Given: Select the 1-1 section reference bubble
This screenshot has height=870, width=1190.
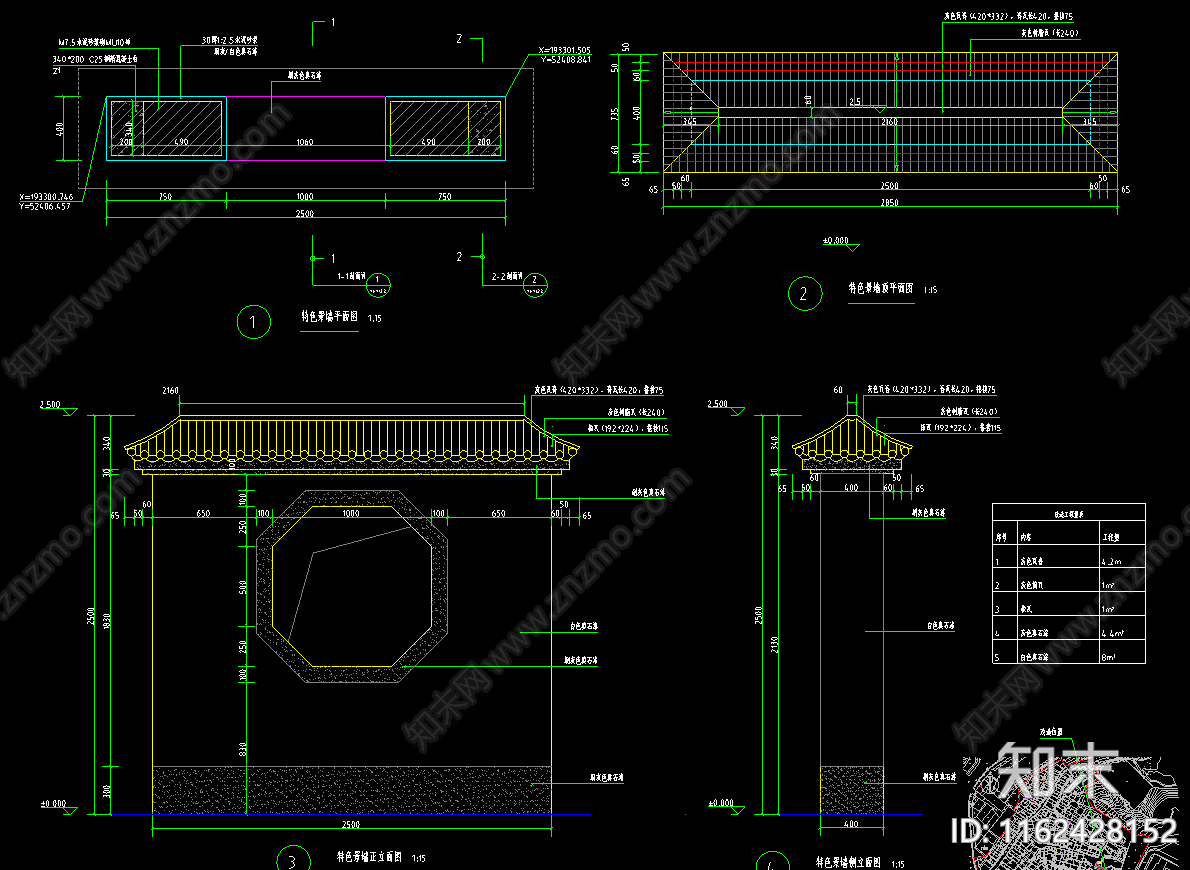Looking at the screenshot, I should pos(379,282).
